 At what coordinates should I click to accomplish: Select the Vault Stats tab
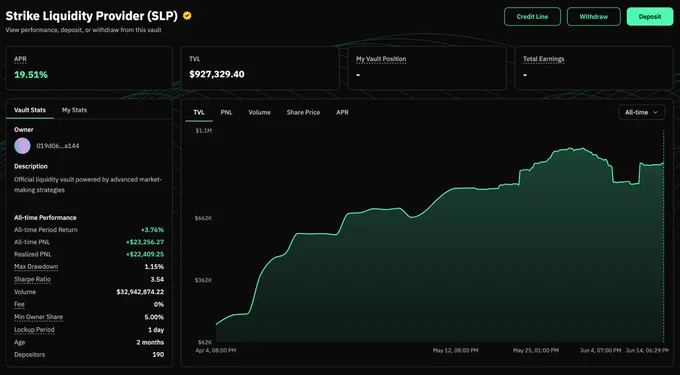30,110
